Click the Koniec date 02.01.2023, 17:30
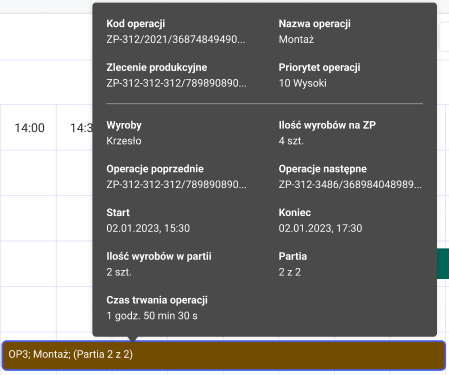 click(x=320, y=228)
